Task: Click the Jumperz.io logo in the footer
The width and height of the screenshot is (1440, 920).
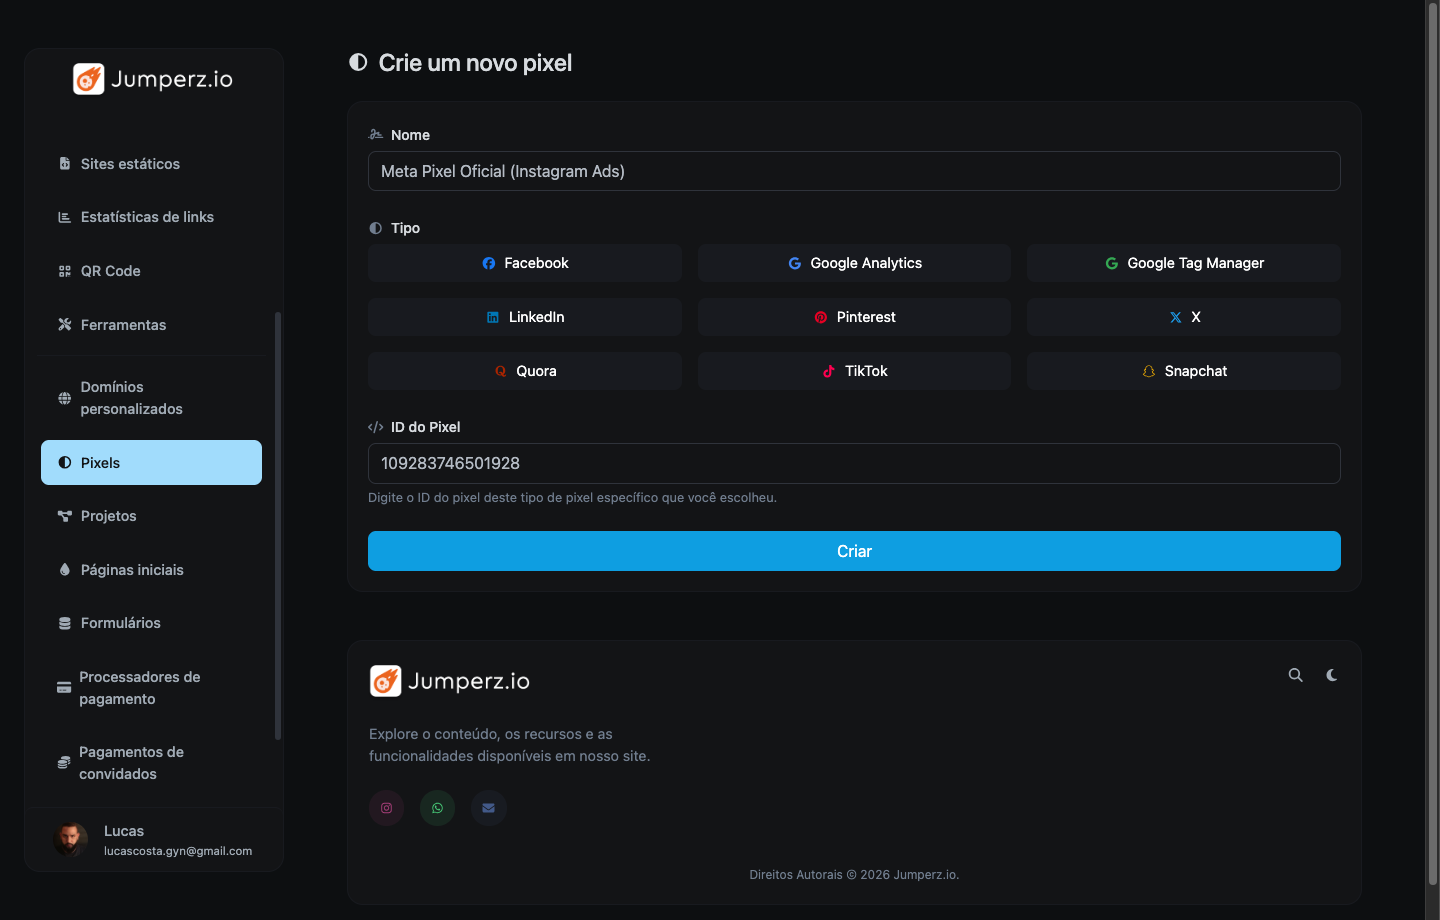Action: pyautogui.click(x=450, y=681)
